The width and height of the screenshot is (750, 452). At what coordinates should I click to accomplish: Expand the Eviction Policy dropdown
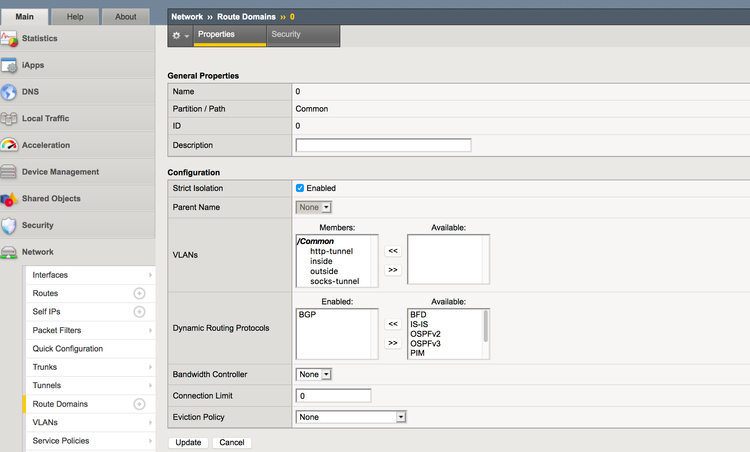click(x=350, y=417)
